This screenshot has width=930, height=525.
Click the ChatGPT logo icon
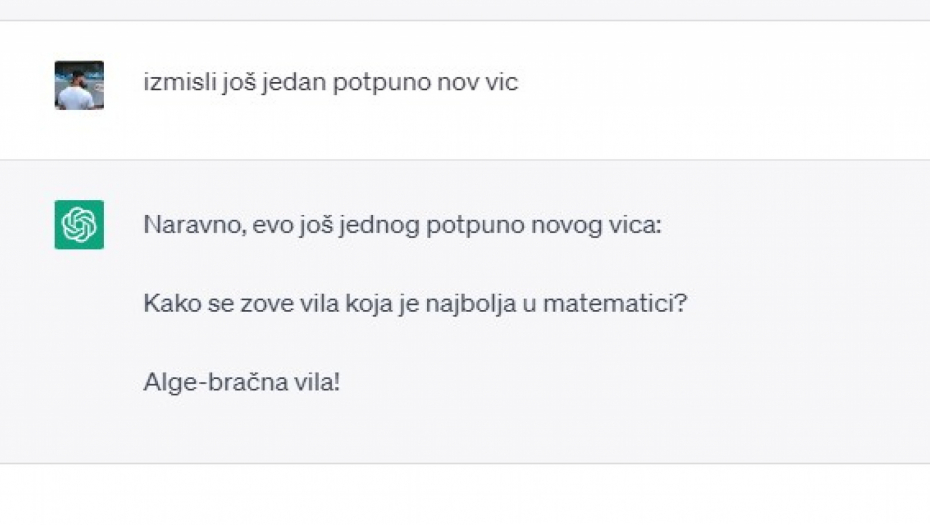point(79,225)
